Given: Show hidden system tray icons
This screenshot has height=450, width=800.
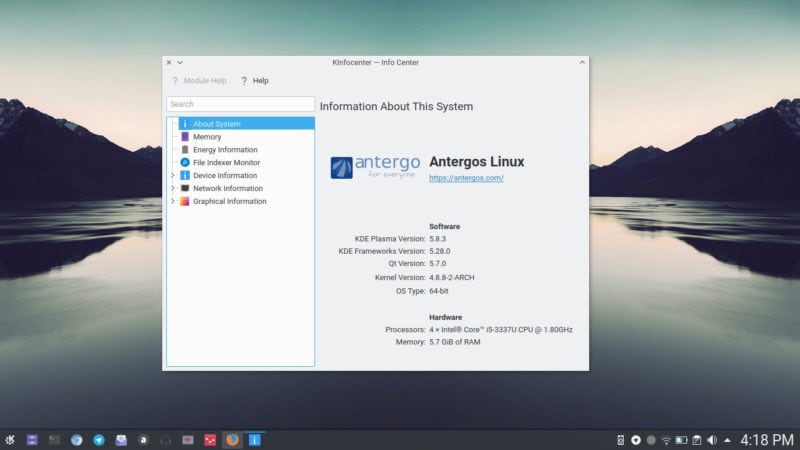Looking at the screenshot, I should pyautogui.click(x=728, y=440).
